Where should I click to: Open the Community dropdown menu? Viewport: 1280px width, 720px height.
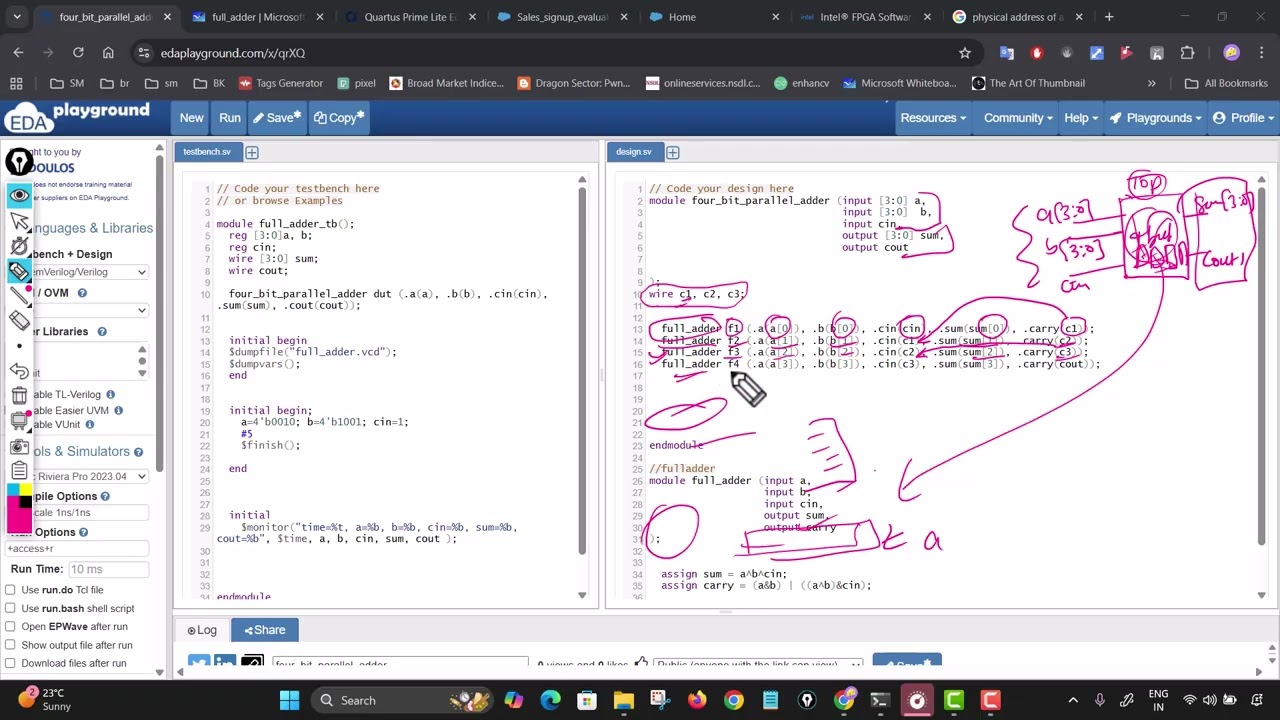[1018, 118]
